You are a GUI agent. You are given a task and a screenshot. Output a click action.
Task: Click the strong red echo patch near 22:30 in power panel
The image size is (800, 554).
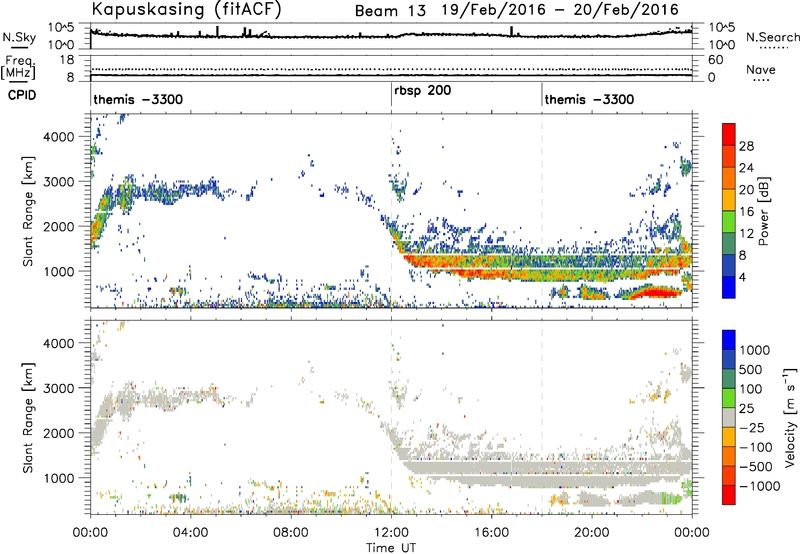click(x=656, y=292)
